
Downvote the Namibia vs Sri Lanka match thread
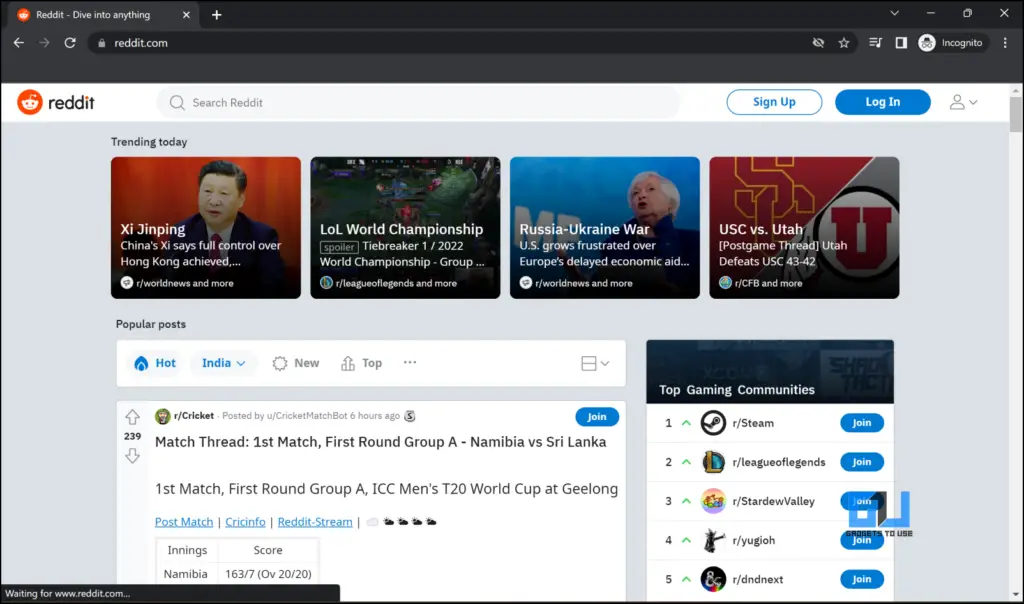[132, 455]
